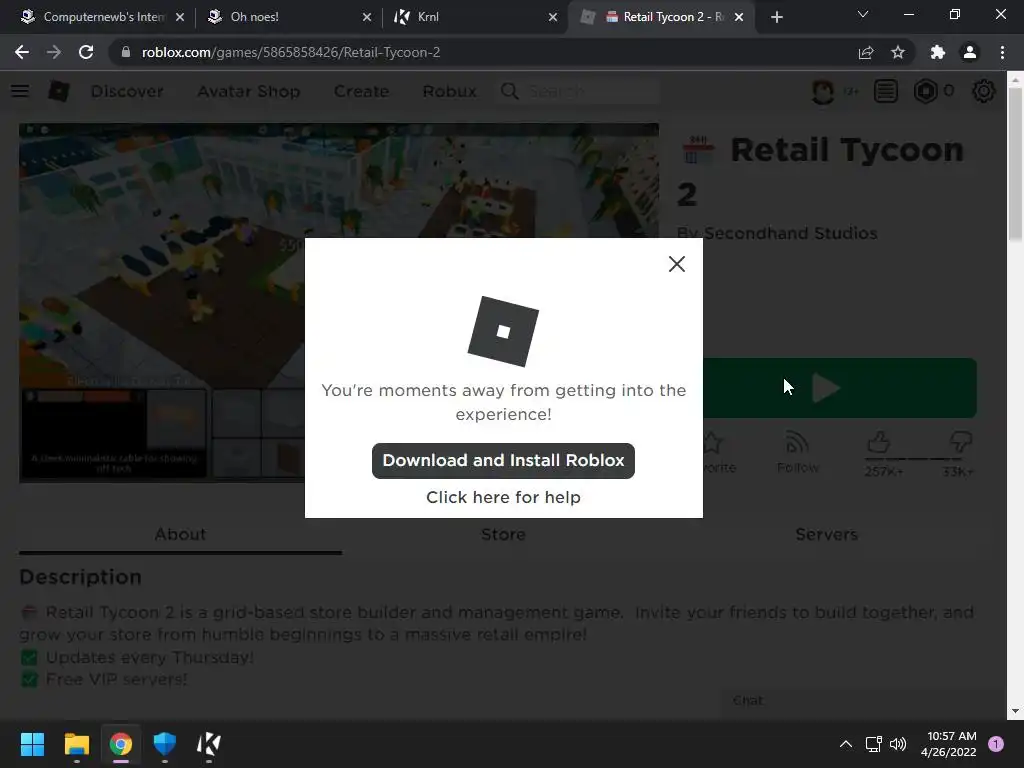Dislike the game with thumbs down
The image size is (1024, 768).
pyautogui.click(x=961, y=443)
